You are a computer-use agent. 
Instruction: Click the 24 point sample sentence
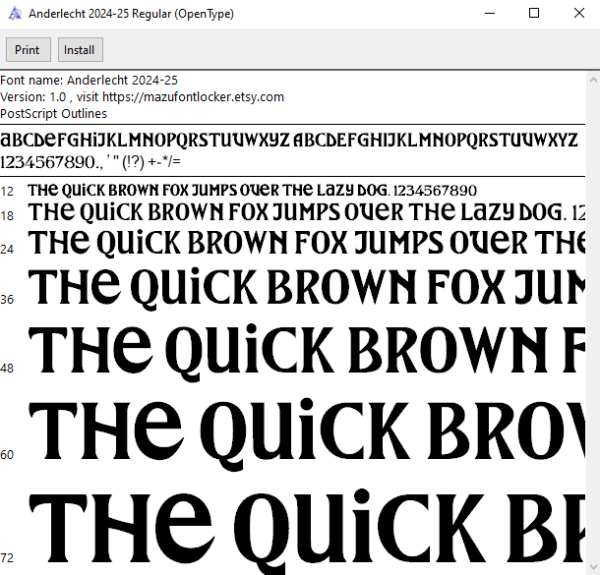point(307,243)
